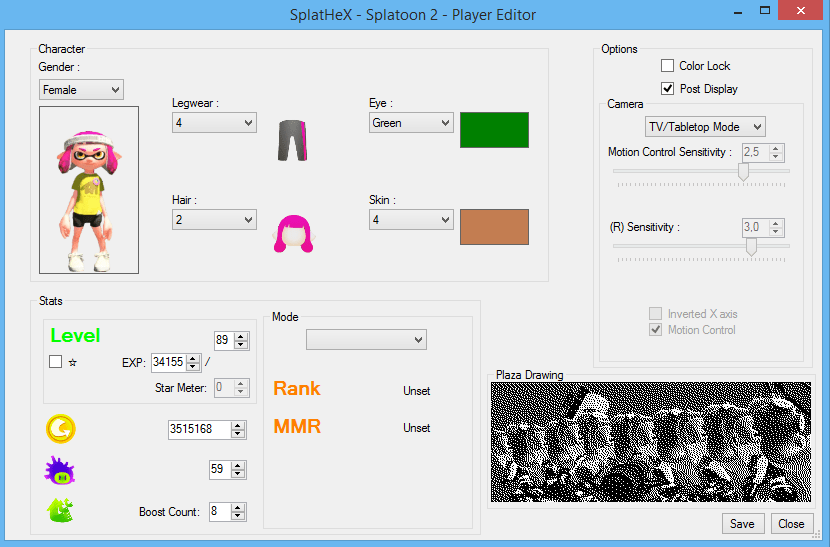Image resolution: width=830 pixels, height=547 pixels.
Task: Click the Motion Control Sensitivity slider thumb
Action: (x=743, y=171)
